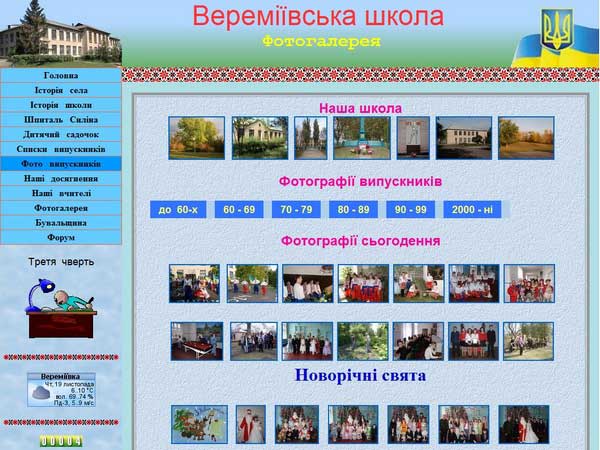Select the 'до 60-х' graduates button
The image size is (600, 450).
(178, 210)
